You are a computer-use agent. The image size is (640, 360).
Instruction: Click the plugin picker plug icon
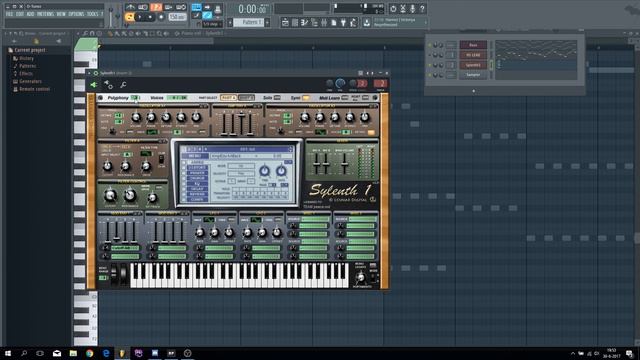(343, 22)
